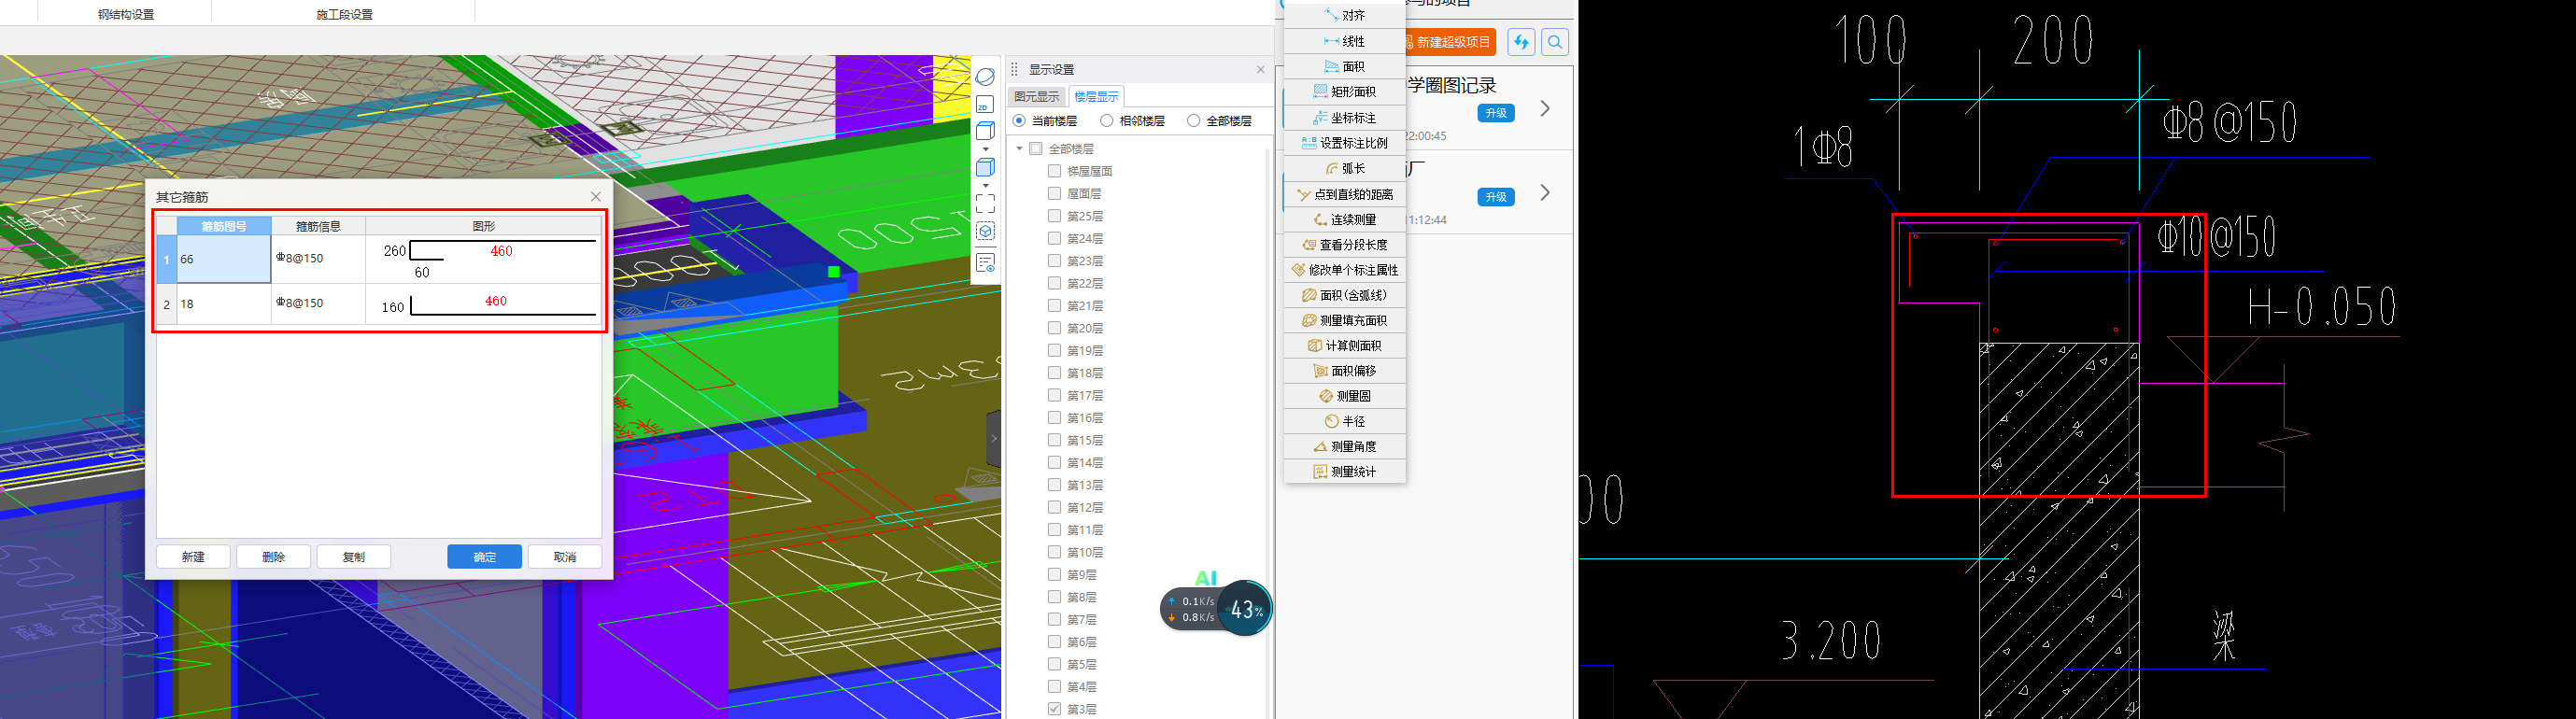Viewport: 2576px width, 719px height.
Task: Select the 面积(含弧线) tool
Action: point(1345,295)
